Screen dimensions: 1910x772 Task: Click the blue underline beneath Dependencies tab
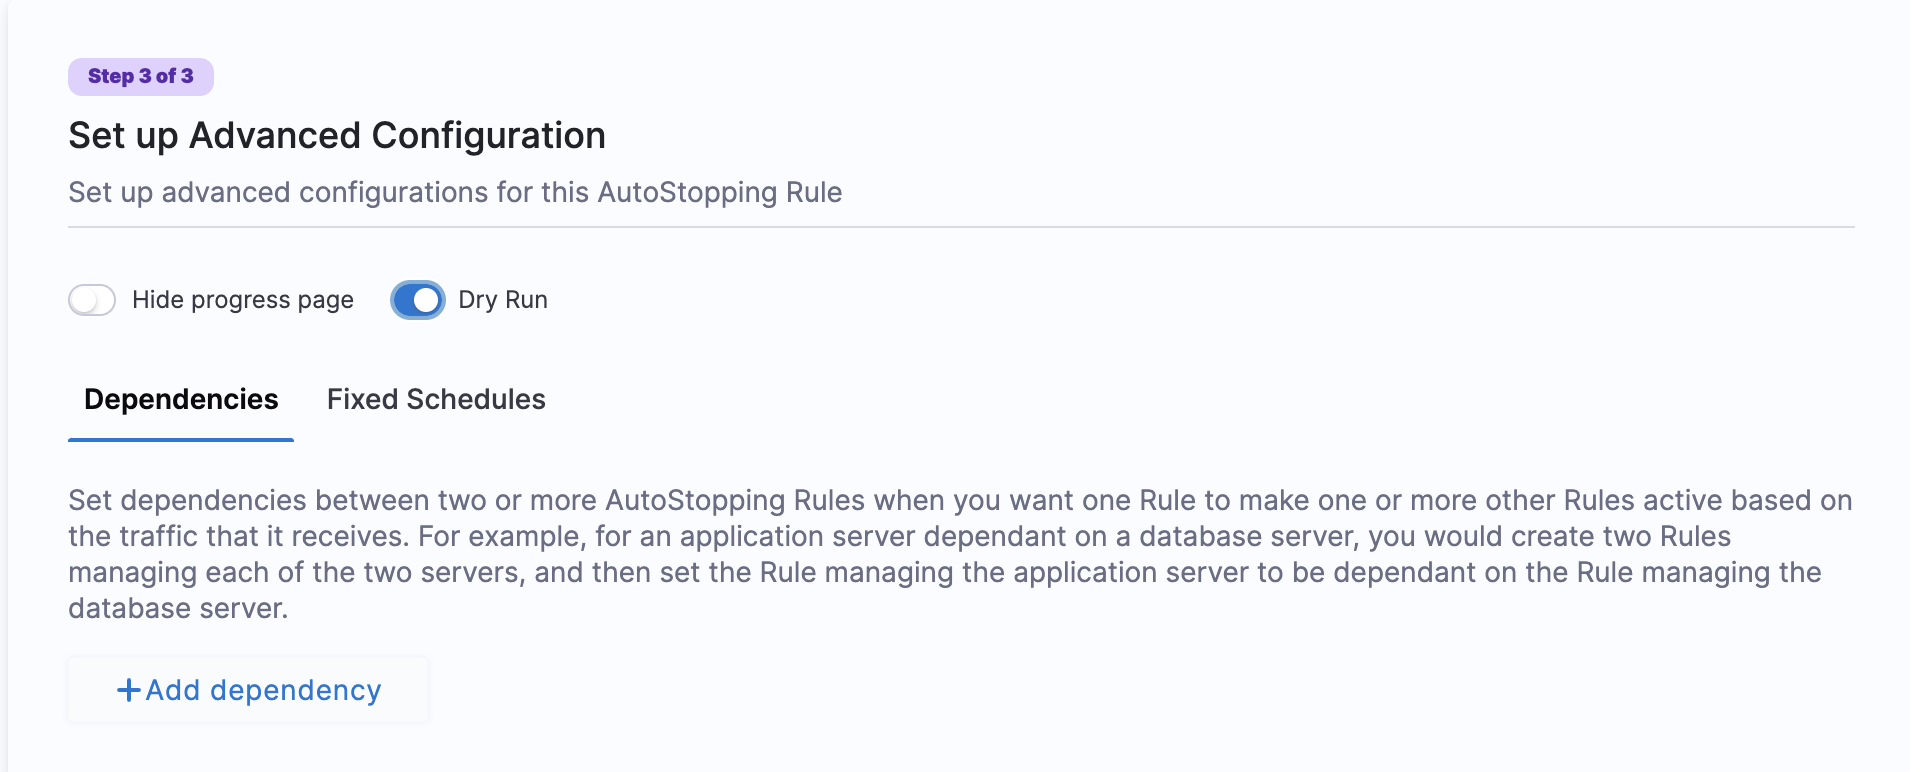pos(181,439)
